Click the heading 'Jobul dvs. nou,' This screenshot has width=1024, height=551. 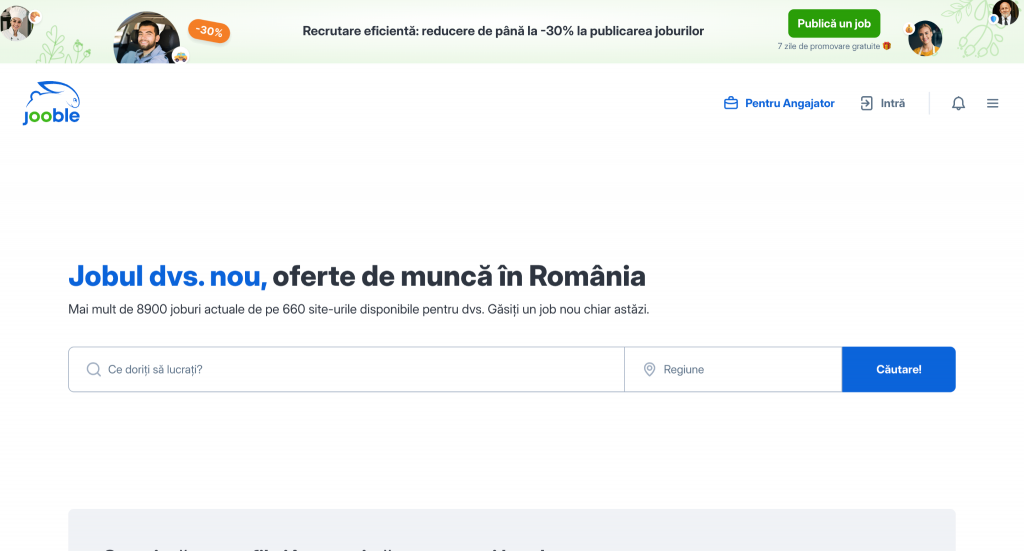pyautogui.click(x=168, y=276)
